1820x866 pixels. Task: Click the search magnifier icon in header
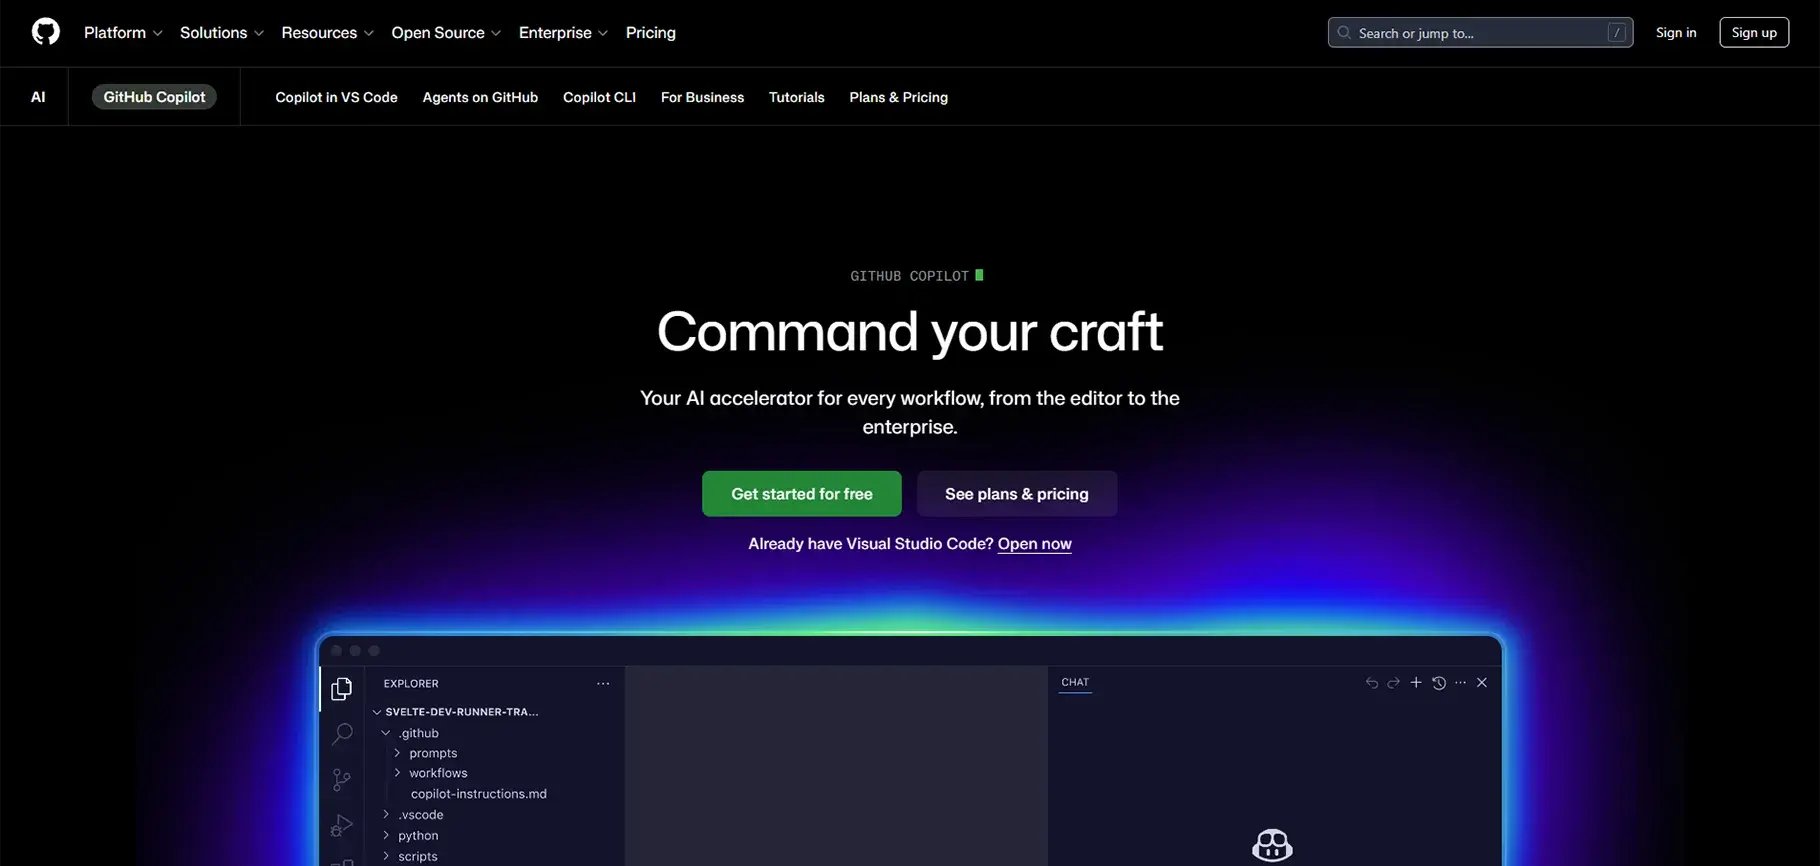tap(1344, 33)
